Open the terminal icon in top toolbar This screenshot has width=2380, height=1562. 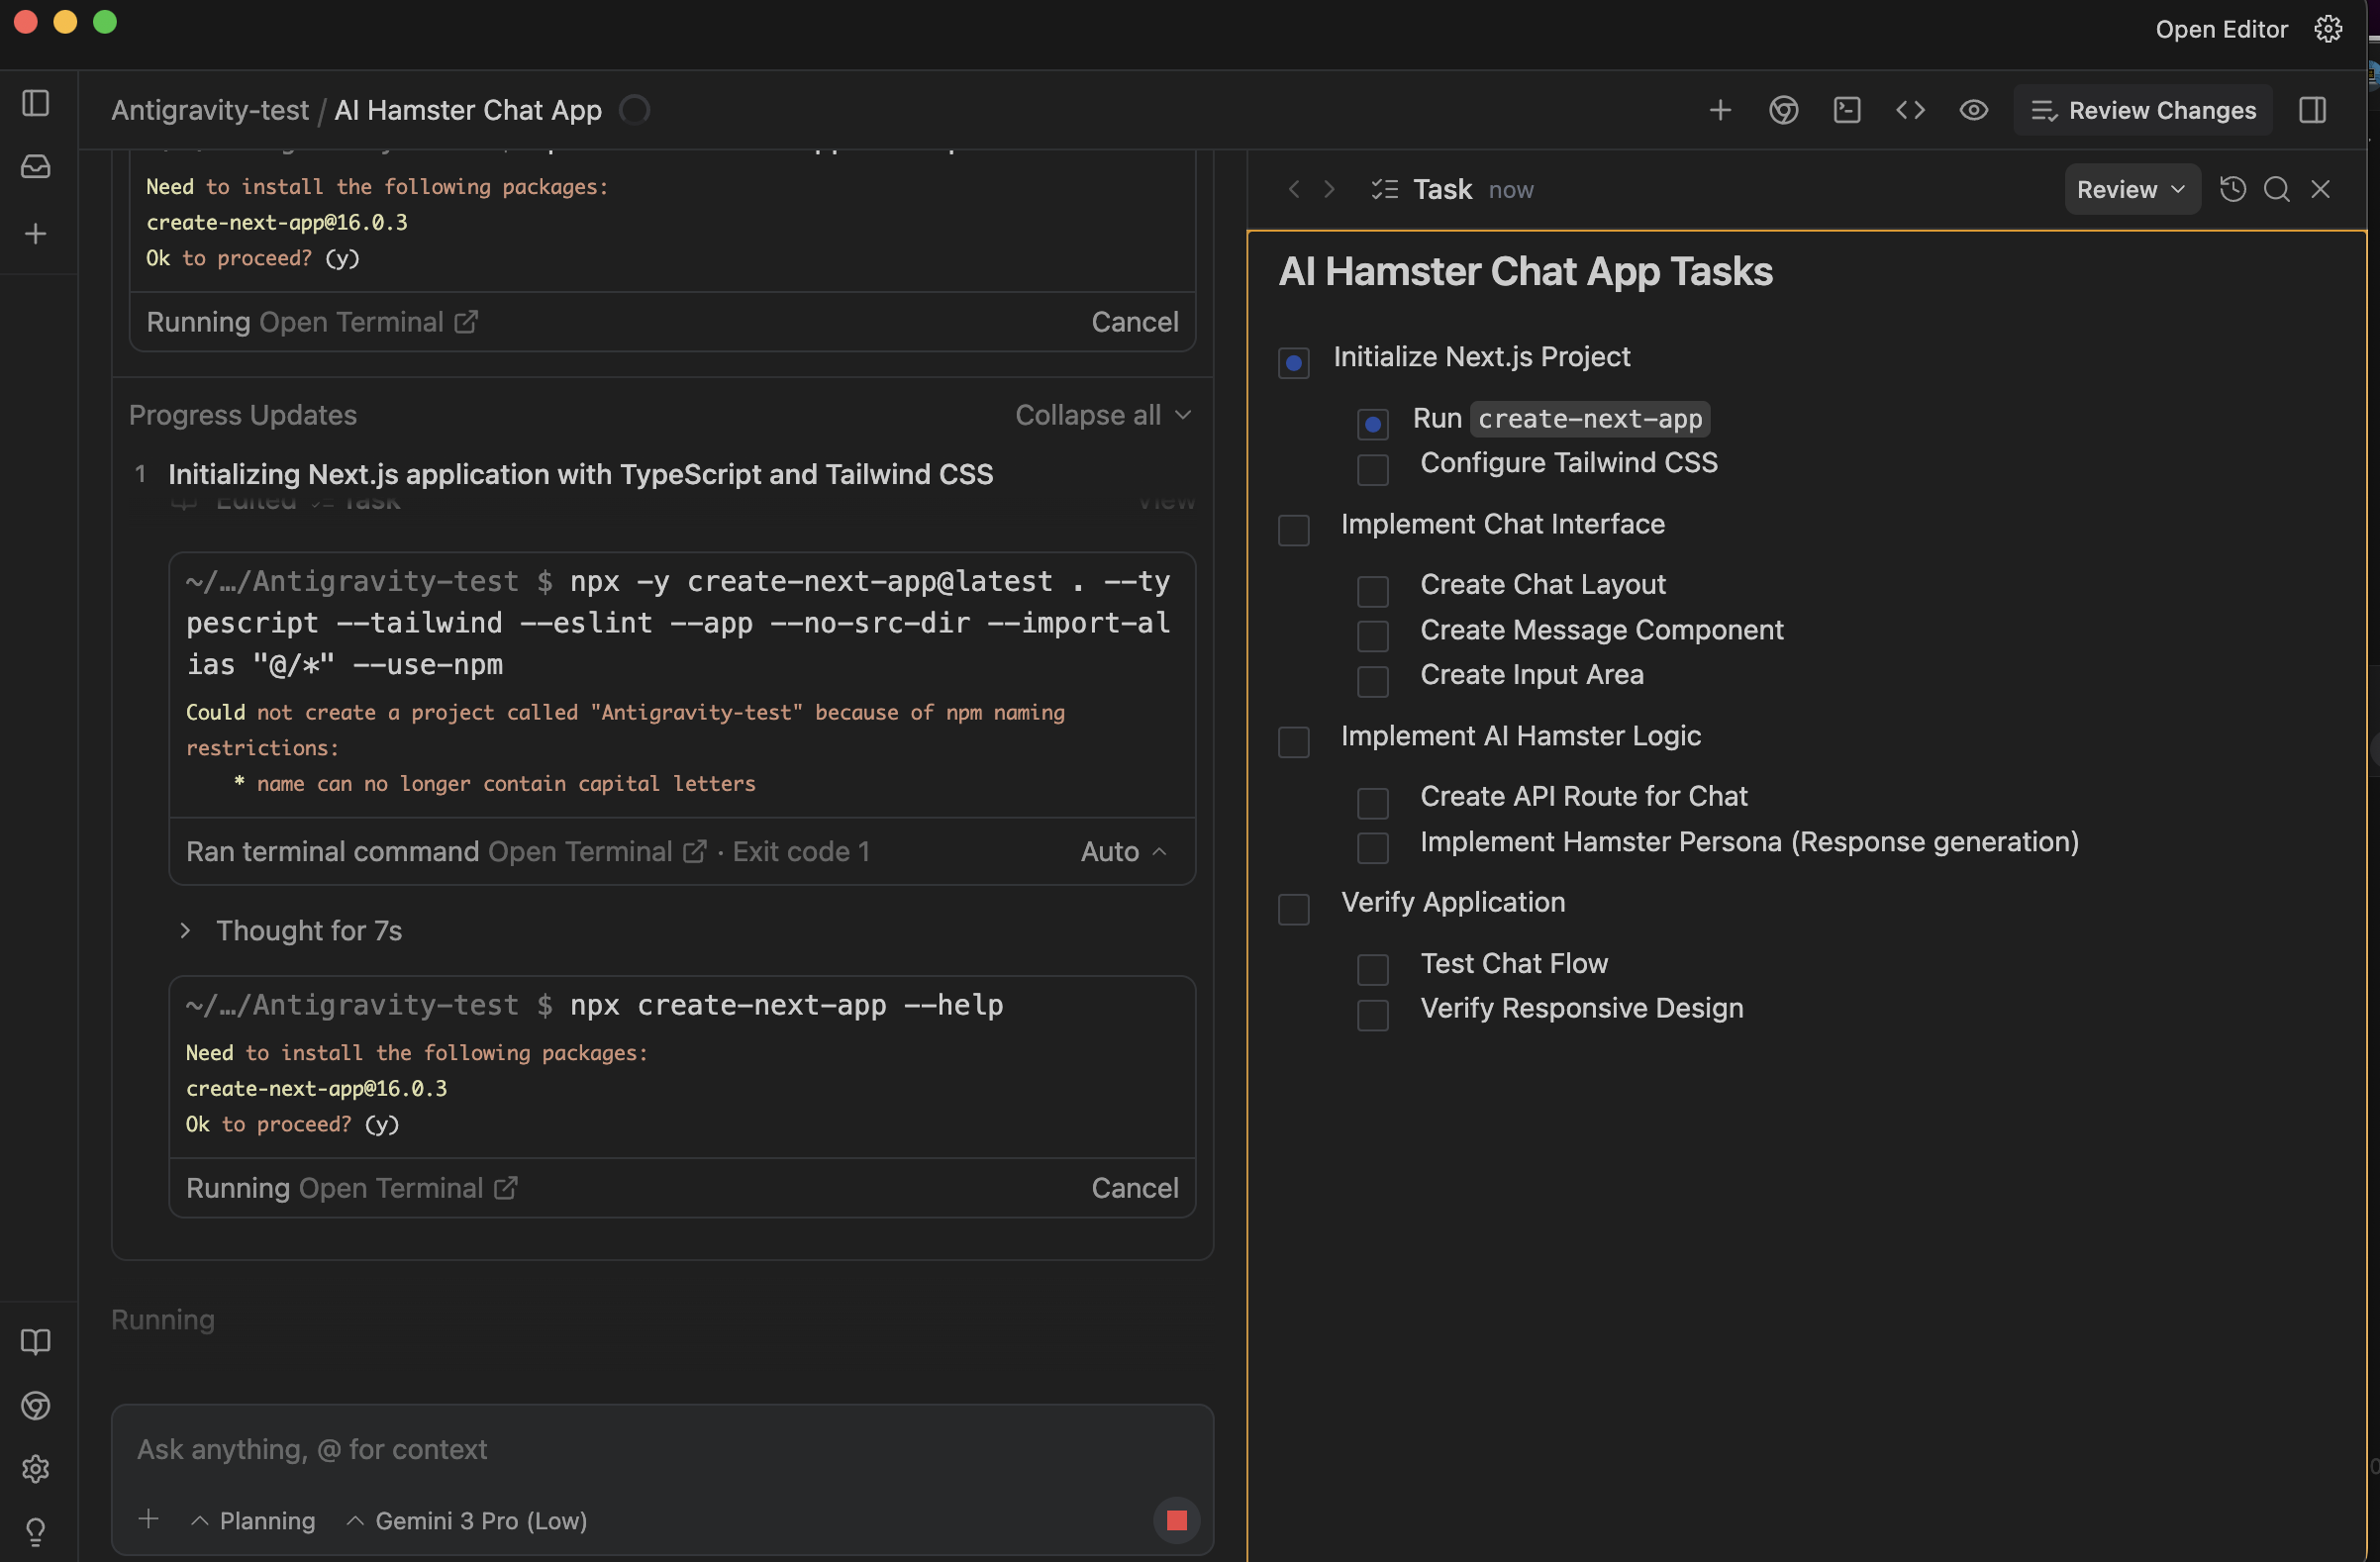[1846, 110]
